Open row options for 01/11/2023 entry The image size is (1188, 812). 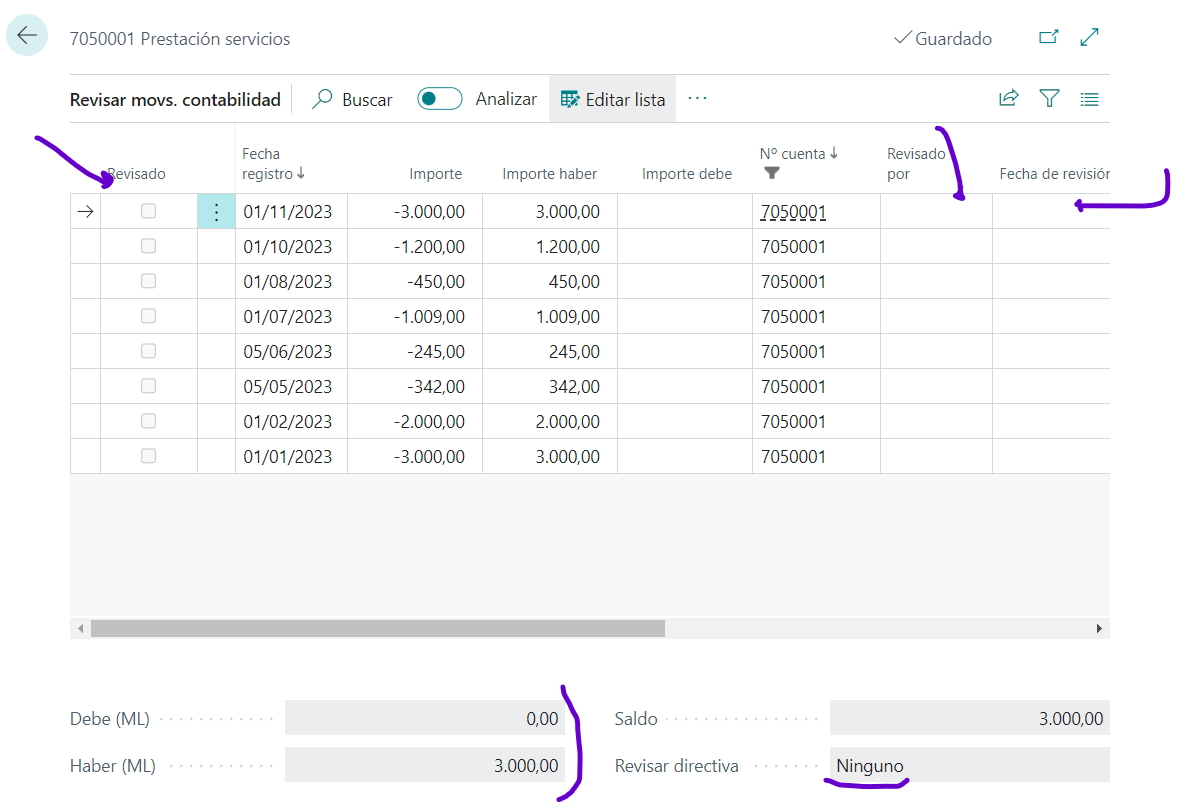[216, 212]
